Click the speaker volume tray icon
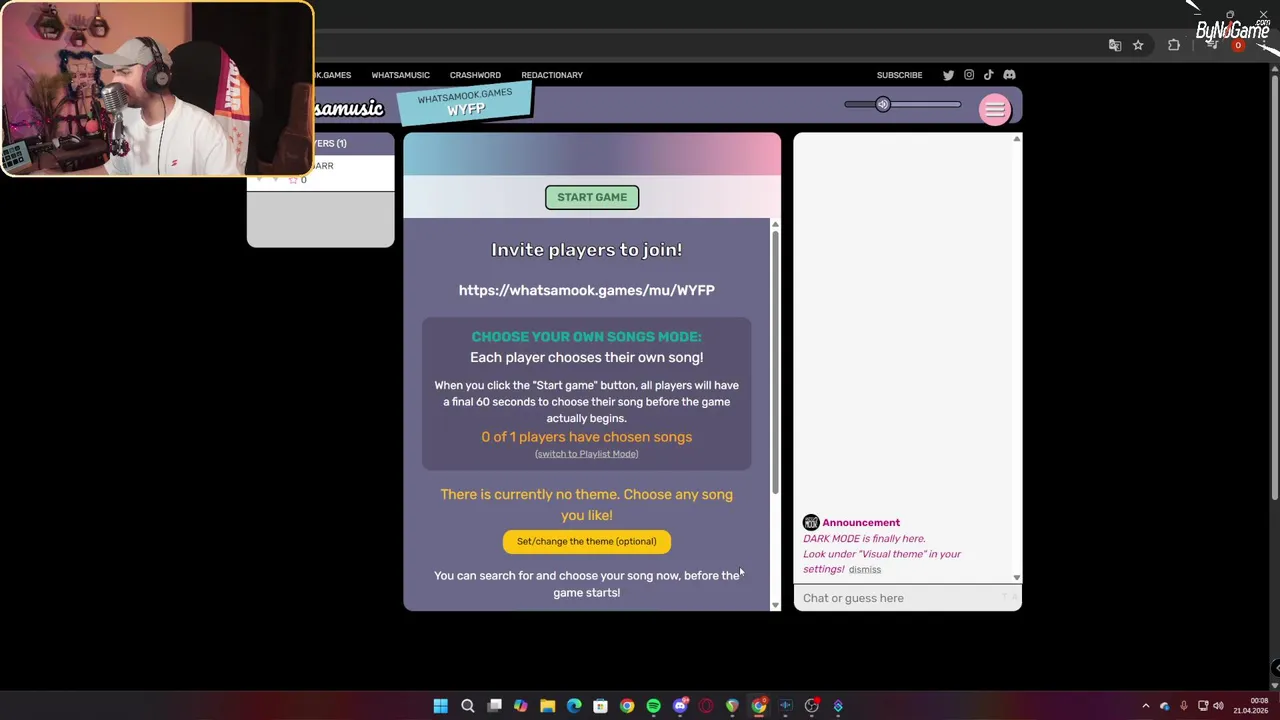Viewport: 1280px width, 720px height. click(x=1218, y=706)
